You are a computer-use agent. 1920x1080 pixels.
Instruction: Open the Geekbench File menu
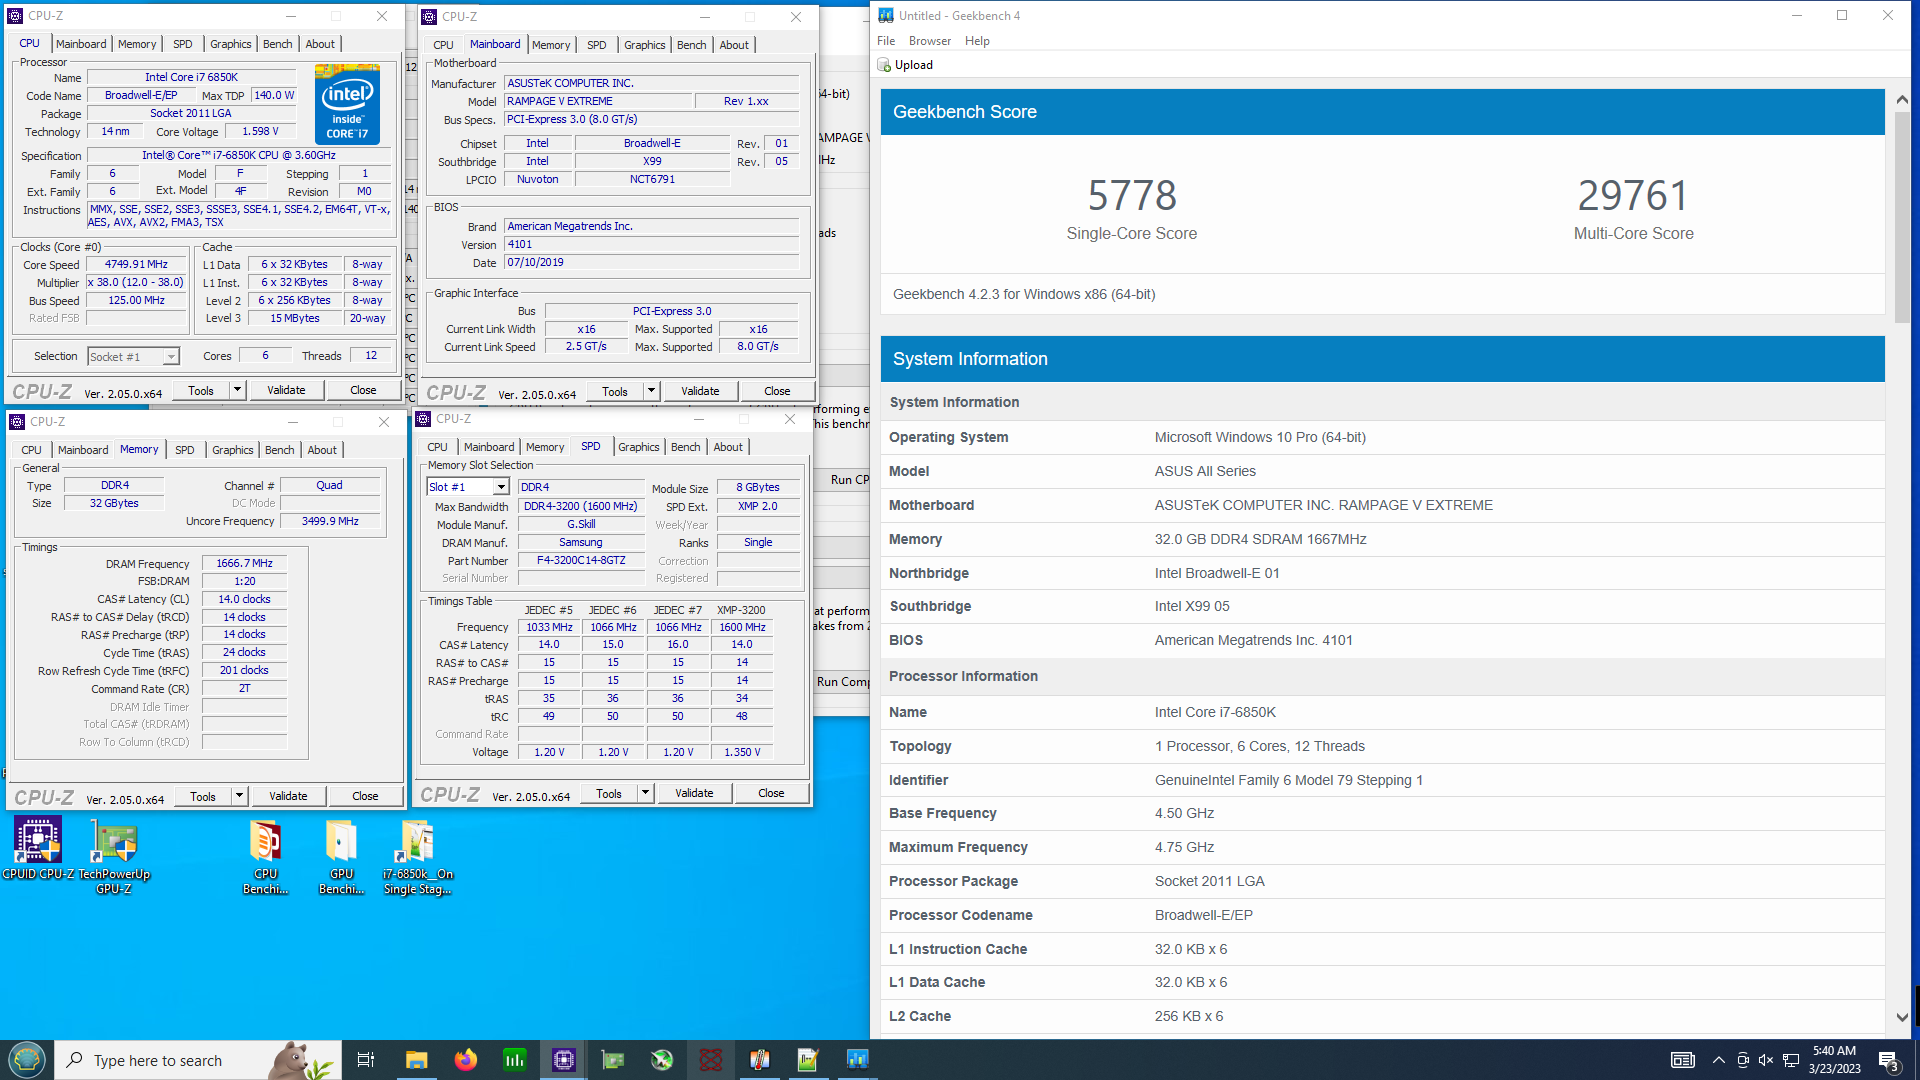(x=886, y=41)
